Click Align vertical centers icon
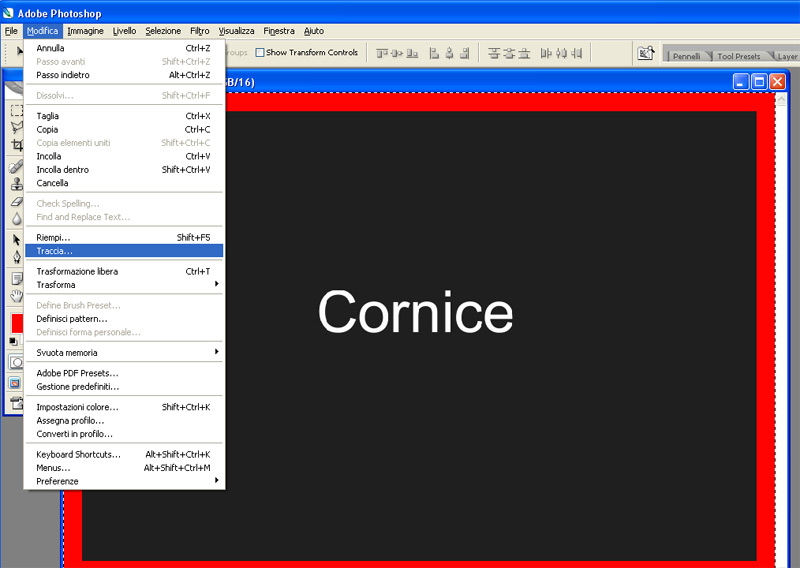Screen dimensions: 800x568 pyautogui.click(x=397, y=53)
